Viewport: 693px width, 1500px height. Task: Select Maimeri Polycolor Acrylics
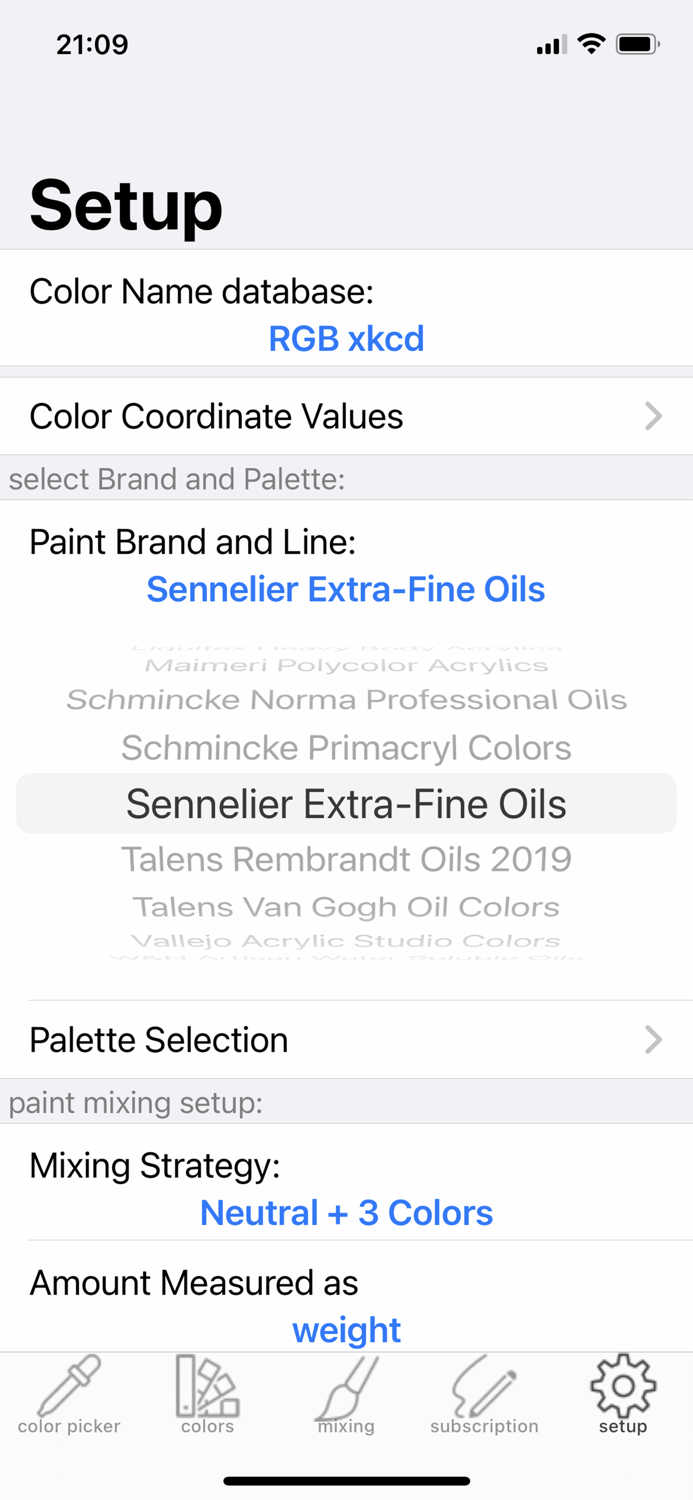pos(346,664)
